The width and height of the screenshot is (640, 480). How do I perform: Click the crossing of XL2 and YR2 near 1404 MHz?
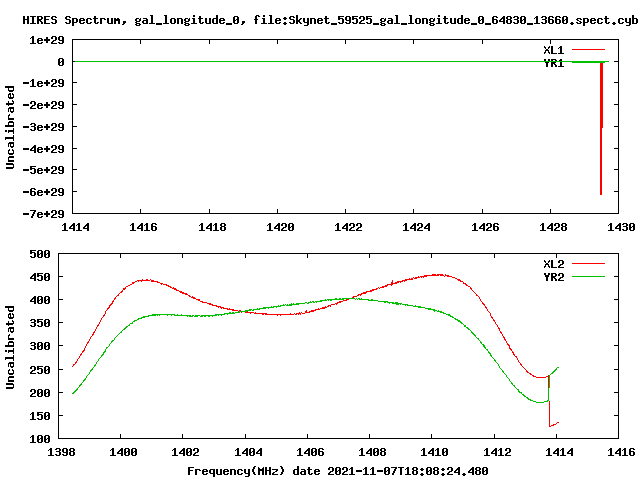[244, 312]
